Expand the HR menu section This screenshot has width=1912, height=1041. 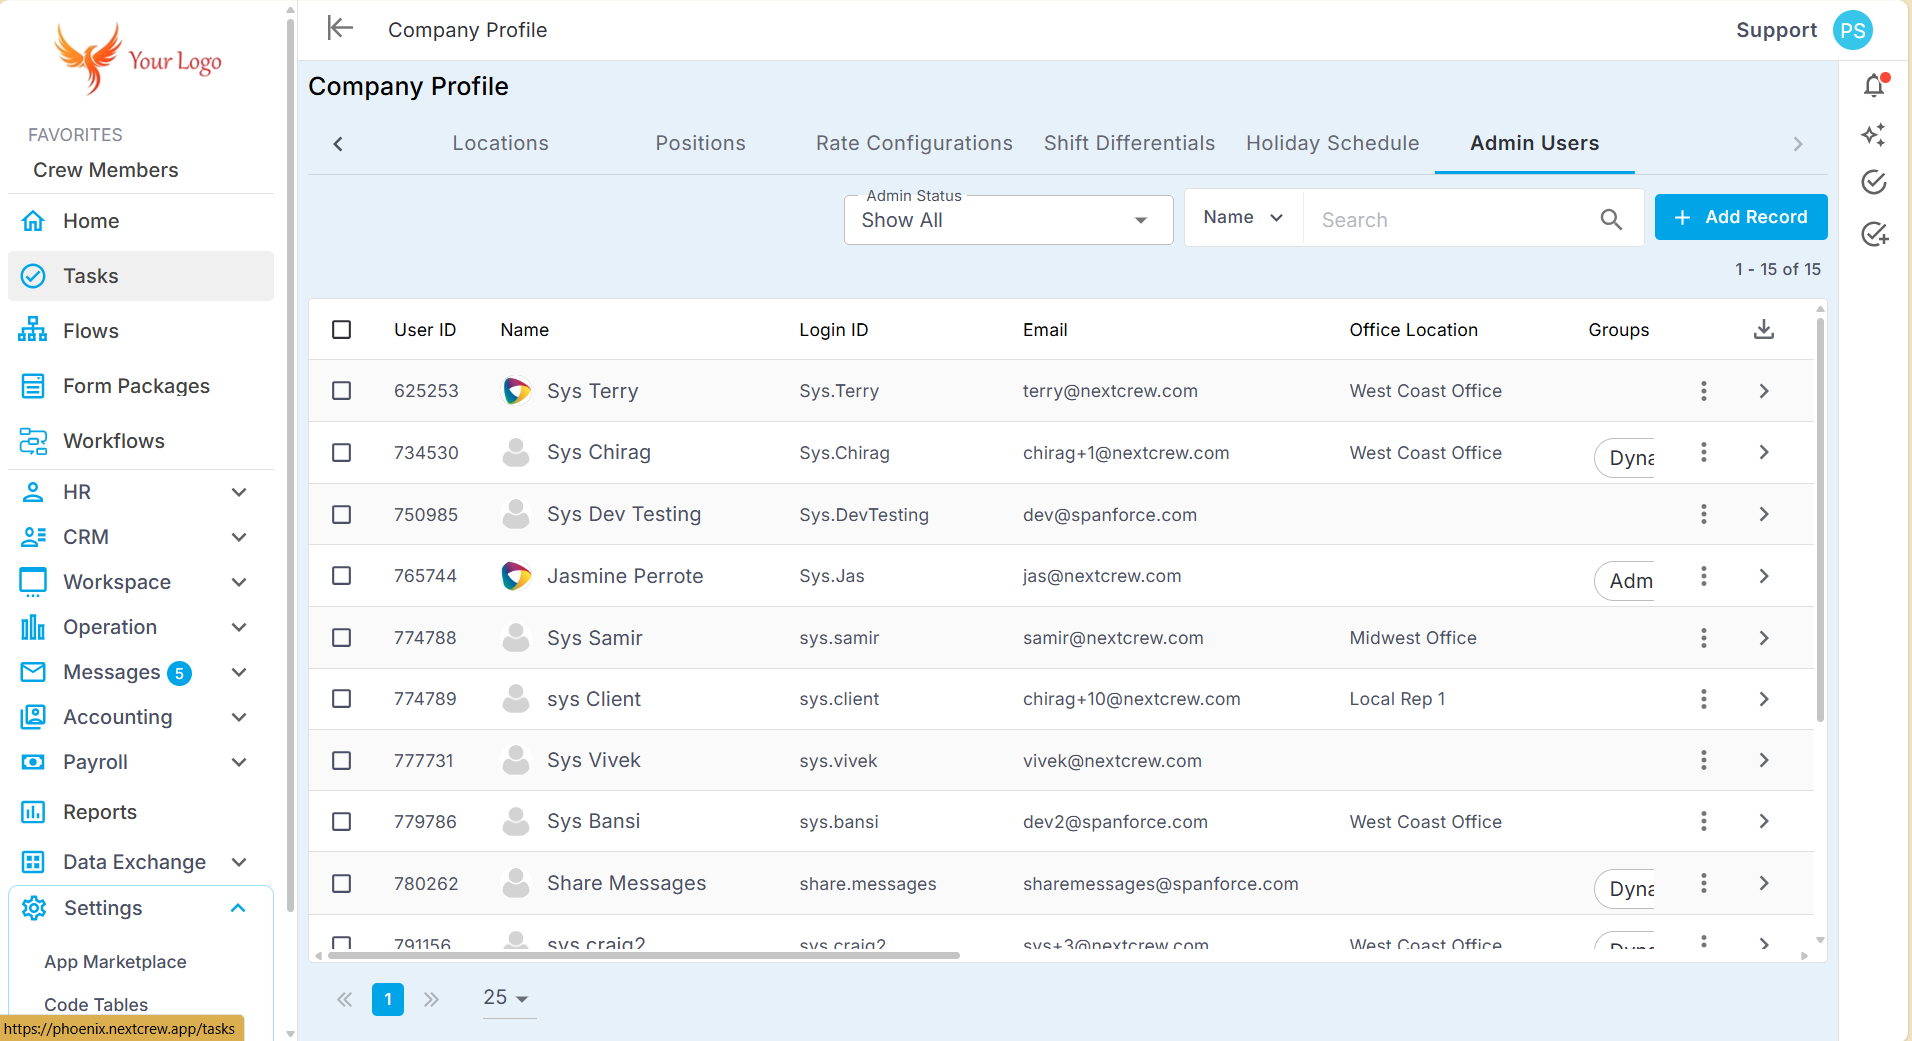[141, 492]
